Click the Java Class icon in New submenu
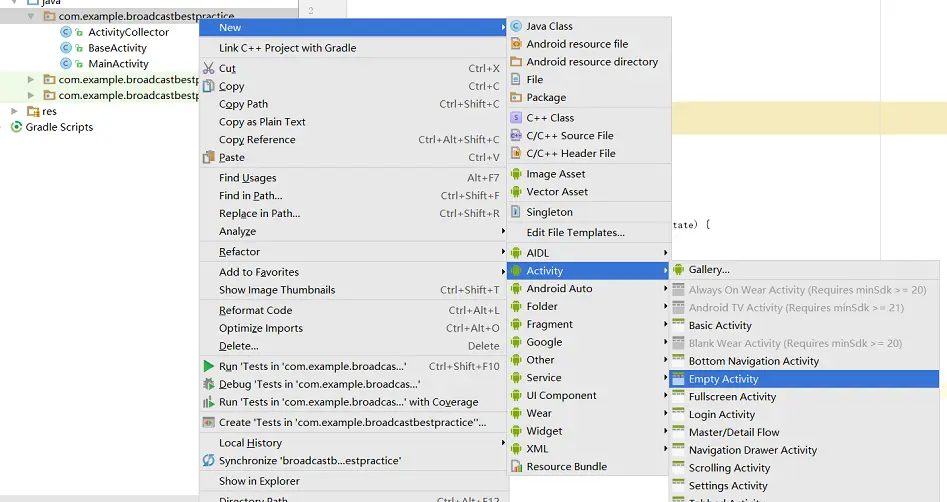This screenshot has height=502, width=947. pyautogui.click(x=516, y=26)
